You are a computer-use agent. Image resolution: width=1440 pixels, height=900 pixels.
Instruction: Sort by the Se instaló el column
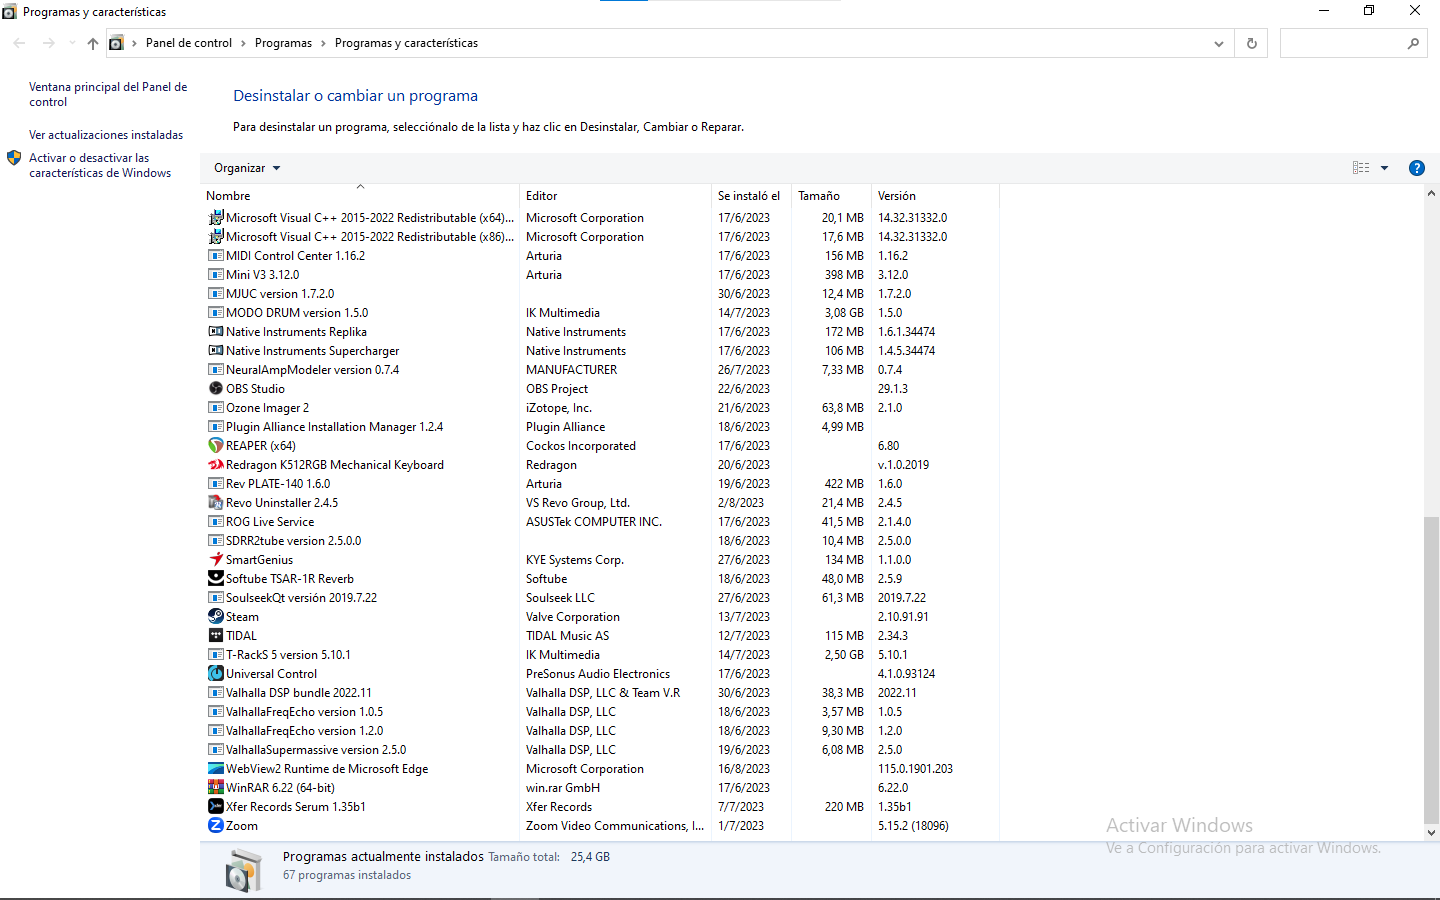(750, 196)
